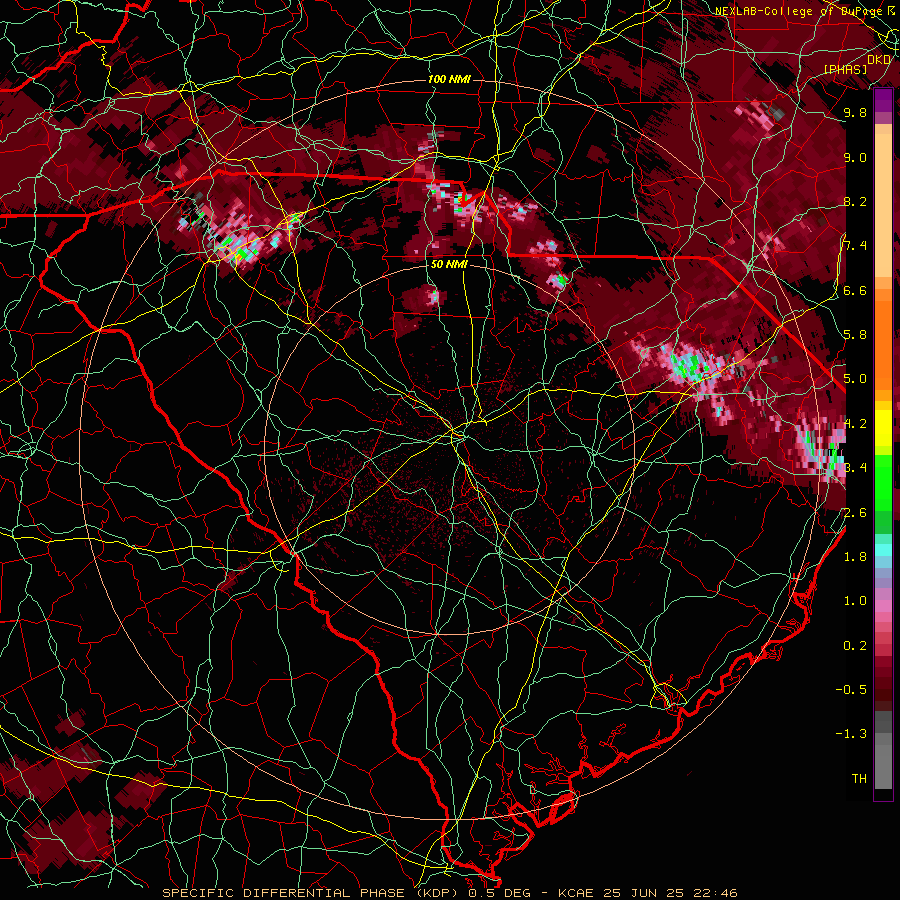This screenshot has height=900, width=900.
Task: Click the DKD product label
Action: coord(879,59)
